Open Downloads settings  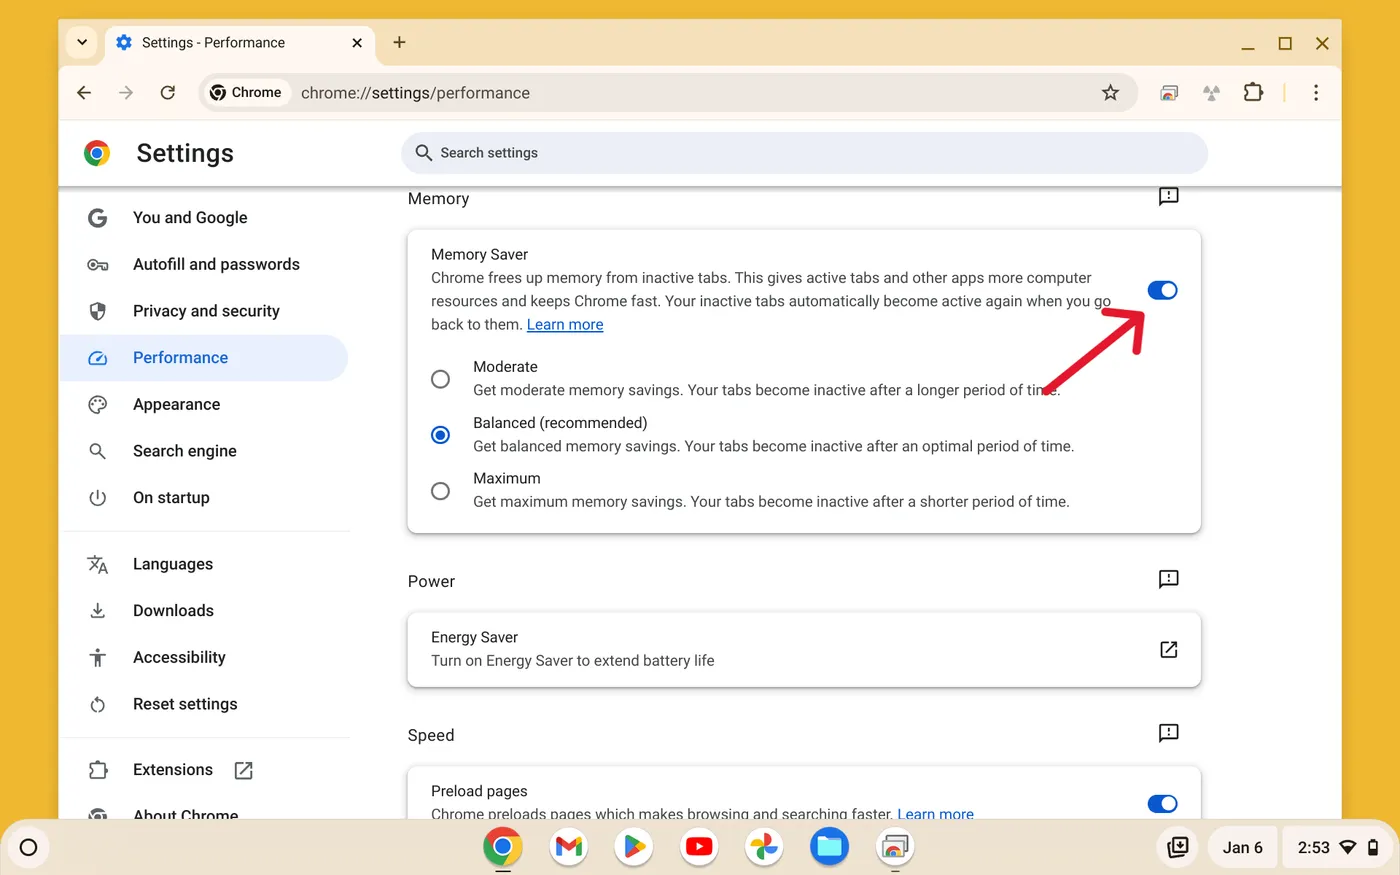204,611
